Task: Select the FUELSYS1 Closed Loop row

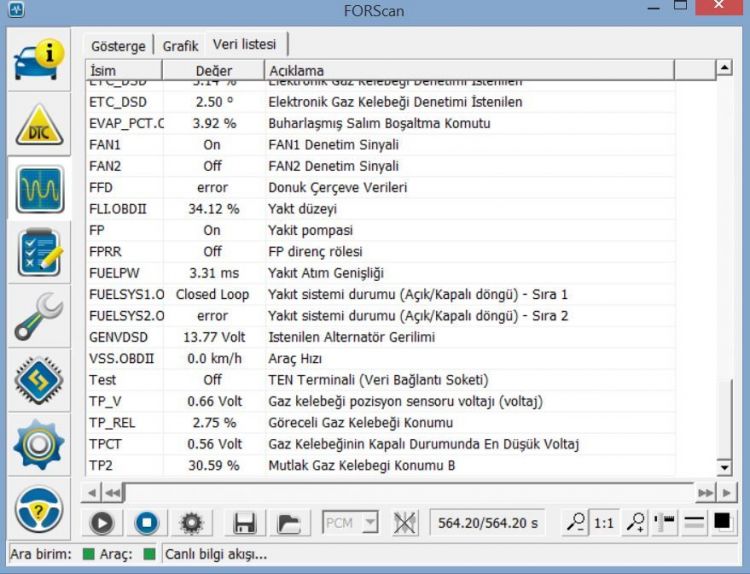Action: coord(380,295)
